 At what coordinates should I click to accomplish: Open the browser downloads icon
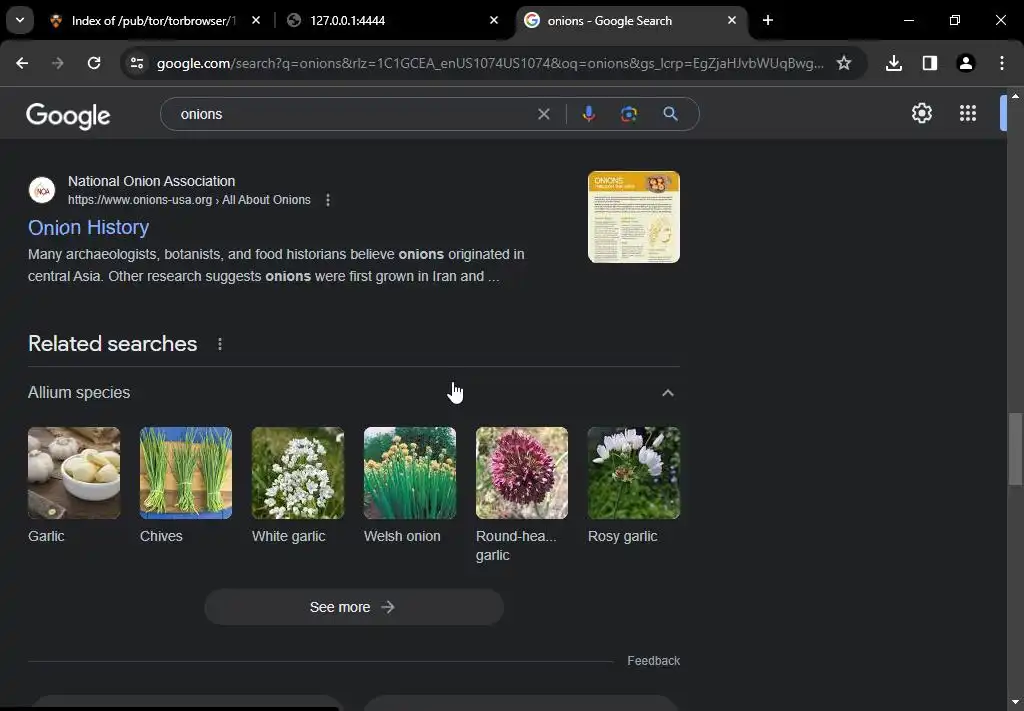(894, 63)
